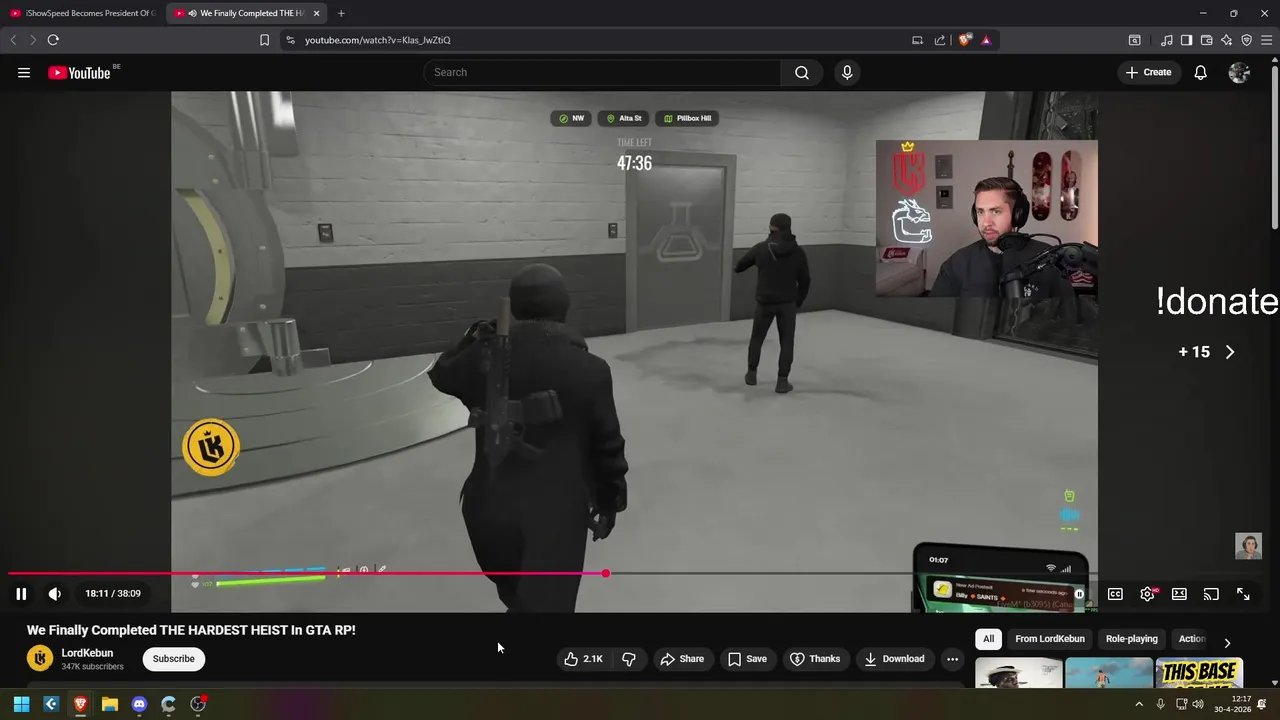
Task: Show hidden system tray icons
Action: [x=1138, y=704]
